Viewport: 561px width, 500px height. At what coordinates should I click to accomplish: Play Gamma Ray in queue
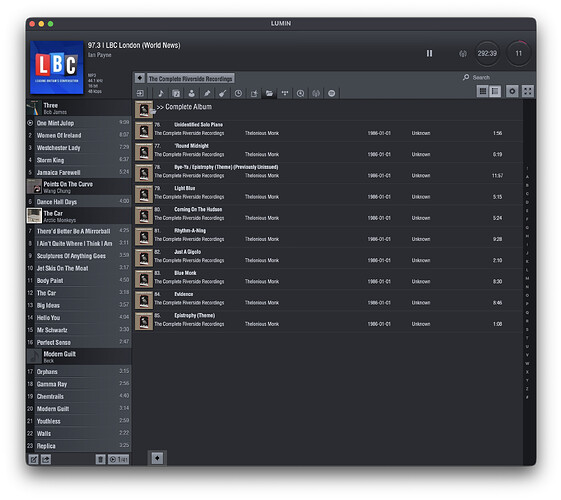point(79,384)
